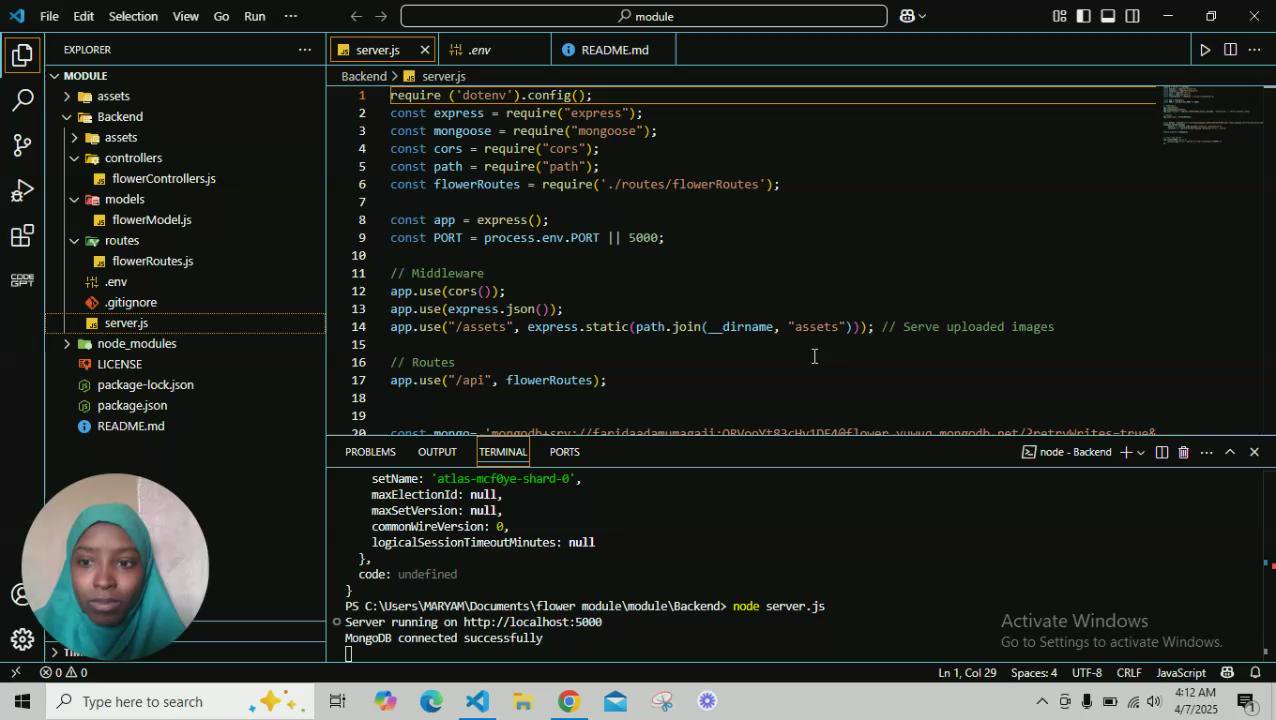Click the command center search box

pyautogui.click(x=643, y=16)
